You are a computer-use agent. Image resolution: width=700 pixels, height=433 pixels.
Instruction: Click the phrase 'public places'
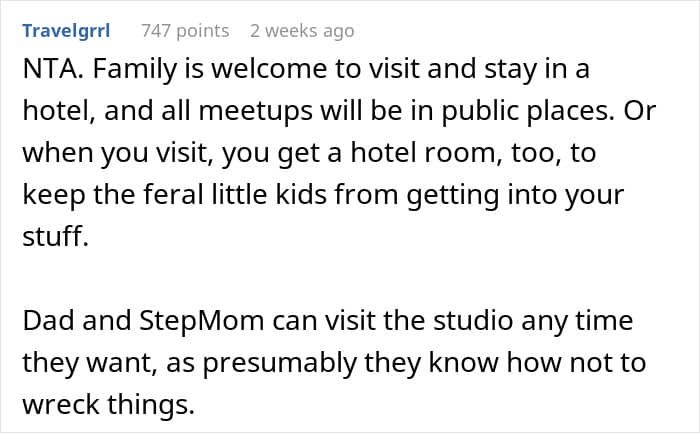(x=528, y=112)
